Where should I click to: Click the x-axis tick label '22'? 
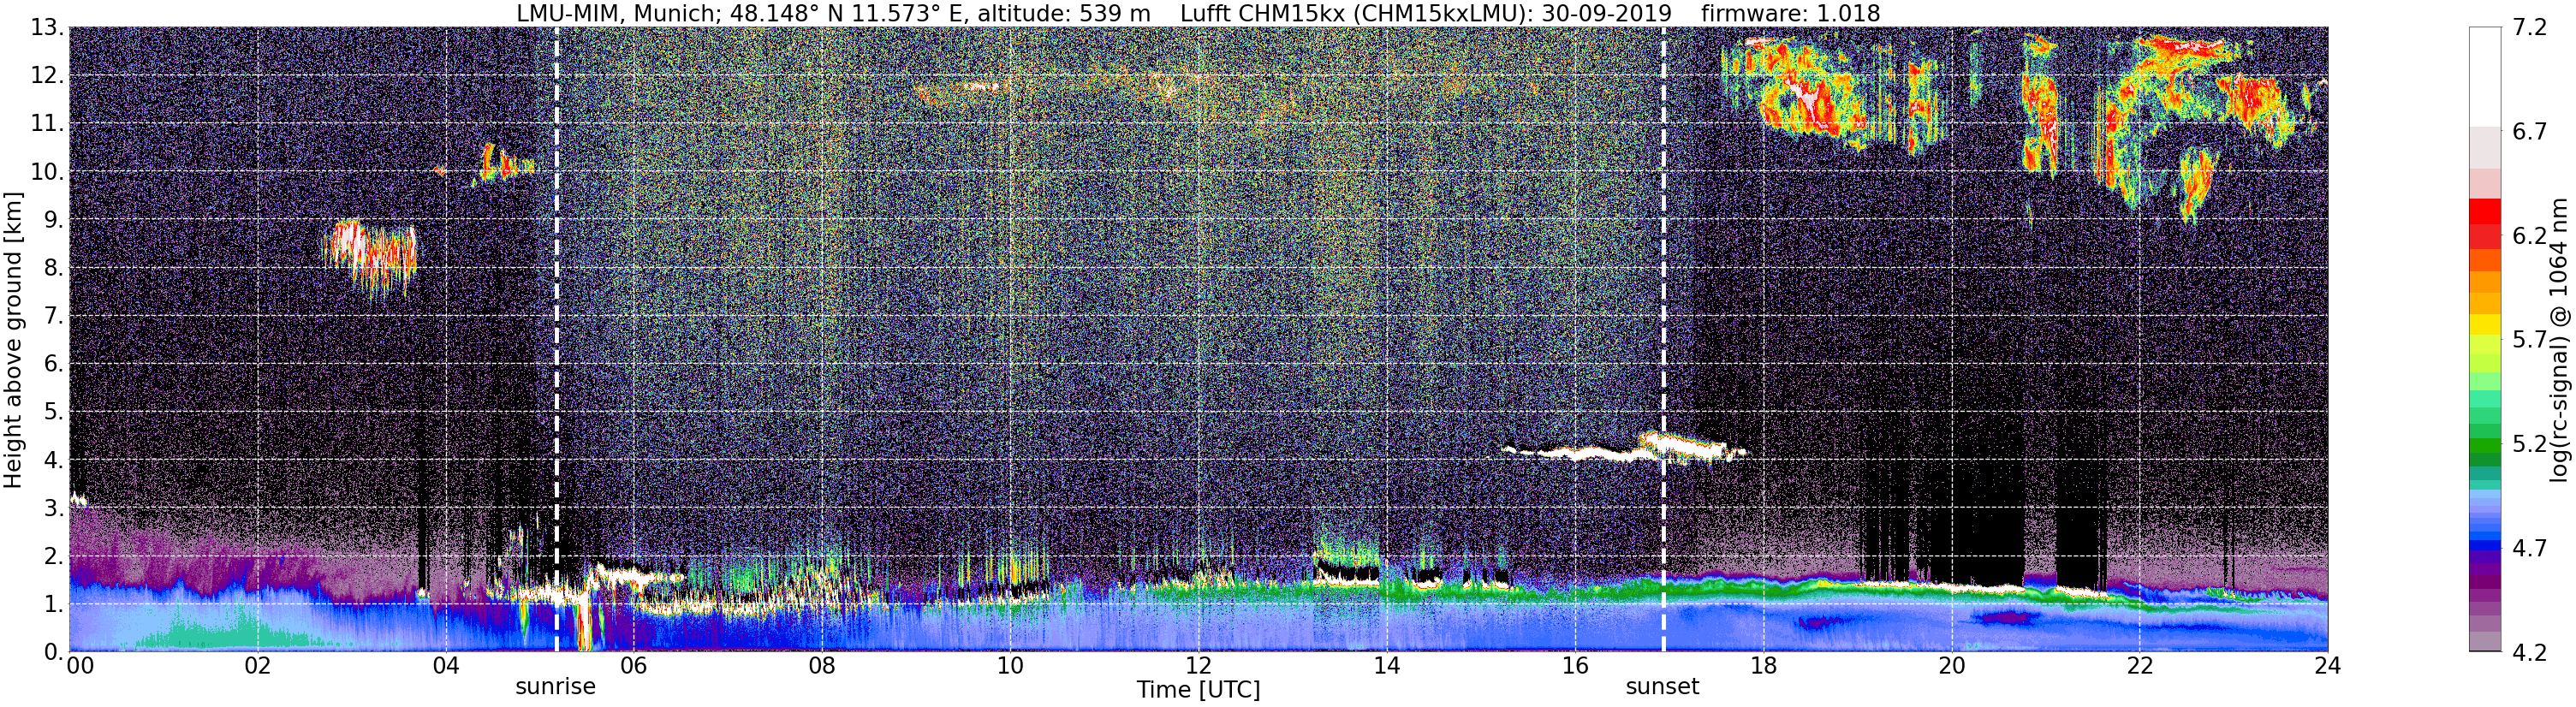[x=2139, y=666]
